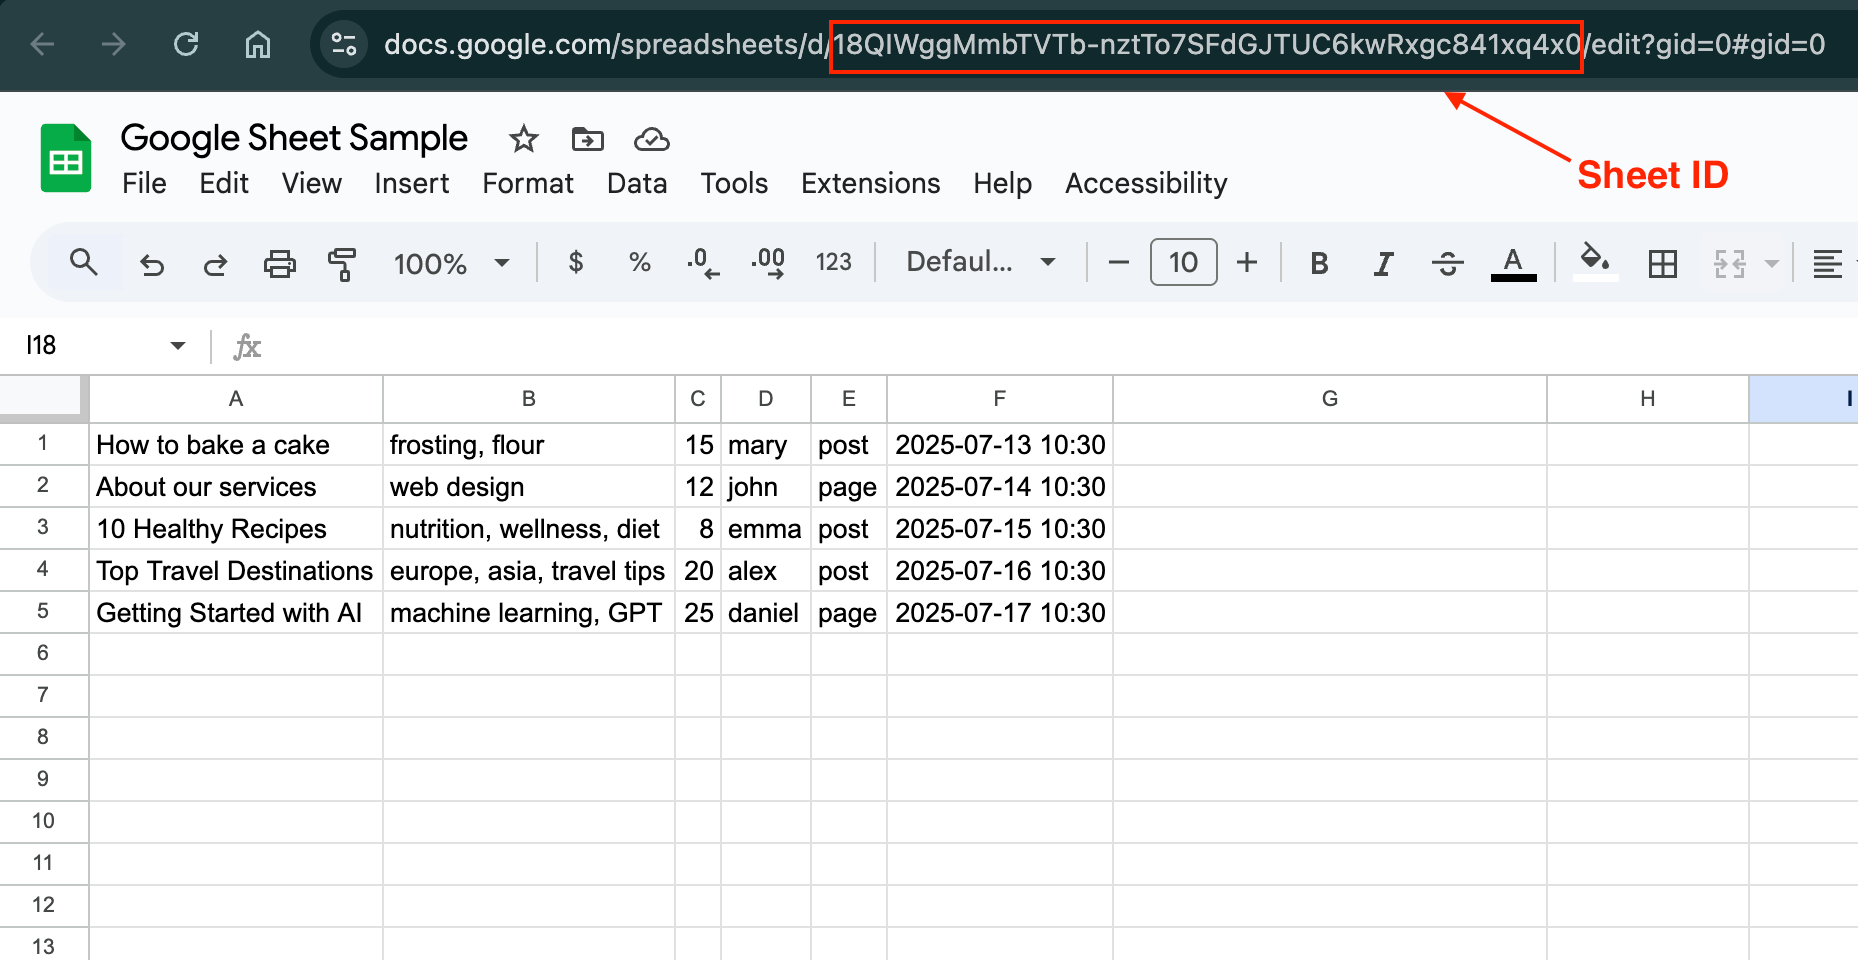Toggle strikethrough formatting
The height and width of the screenshot is (960, 1858).
[x=1448, y=263]
